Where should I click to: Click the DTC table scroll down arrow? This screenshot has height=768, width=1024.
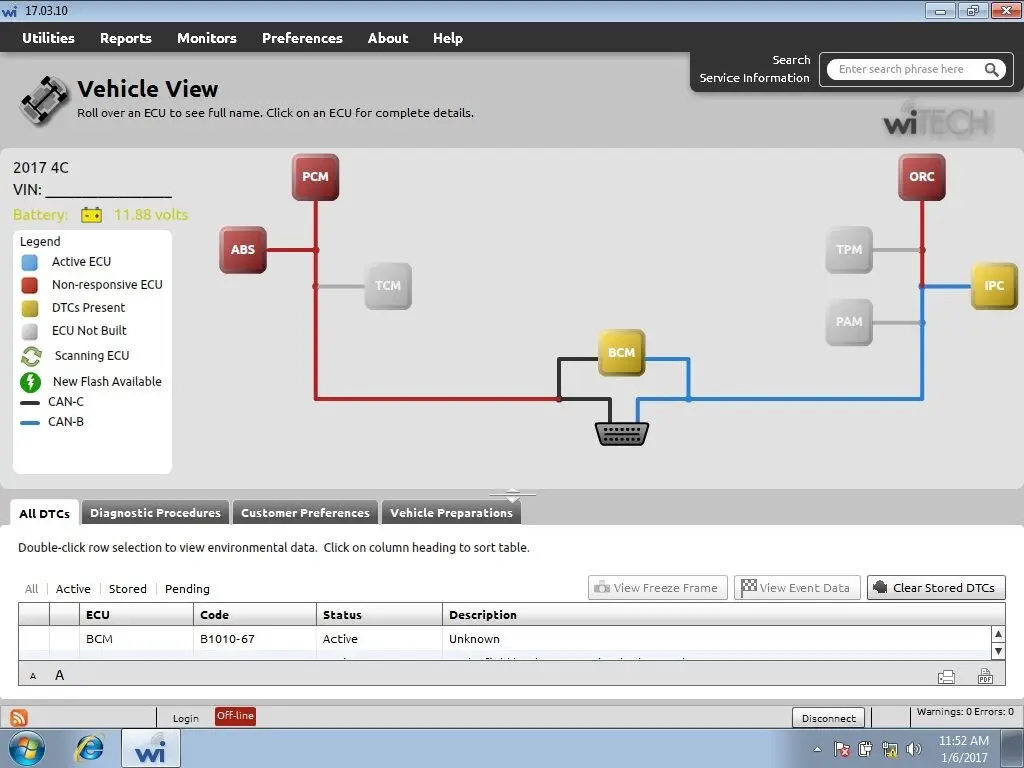tap(998, 651)
